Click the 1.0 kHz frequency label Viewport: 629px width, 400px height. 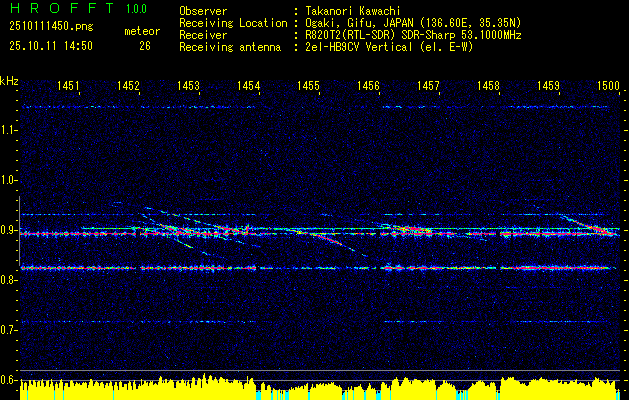[x=8, y=181]
